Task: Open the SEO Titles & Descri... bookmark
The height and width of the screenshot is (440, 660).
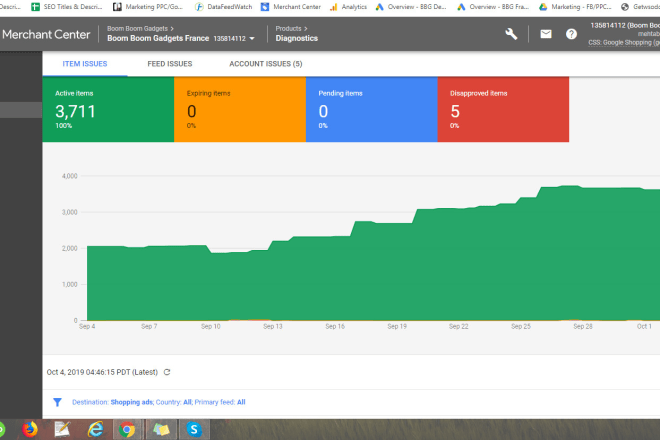Action: pyautogui.click(x=67, y=7)
